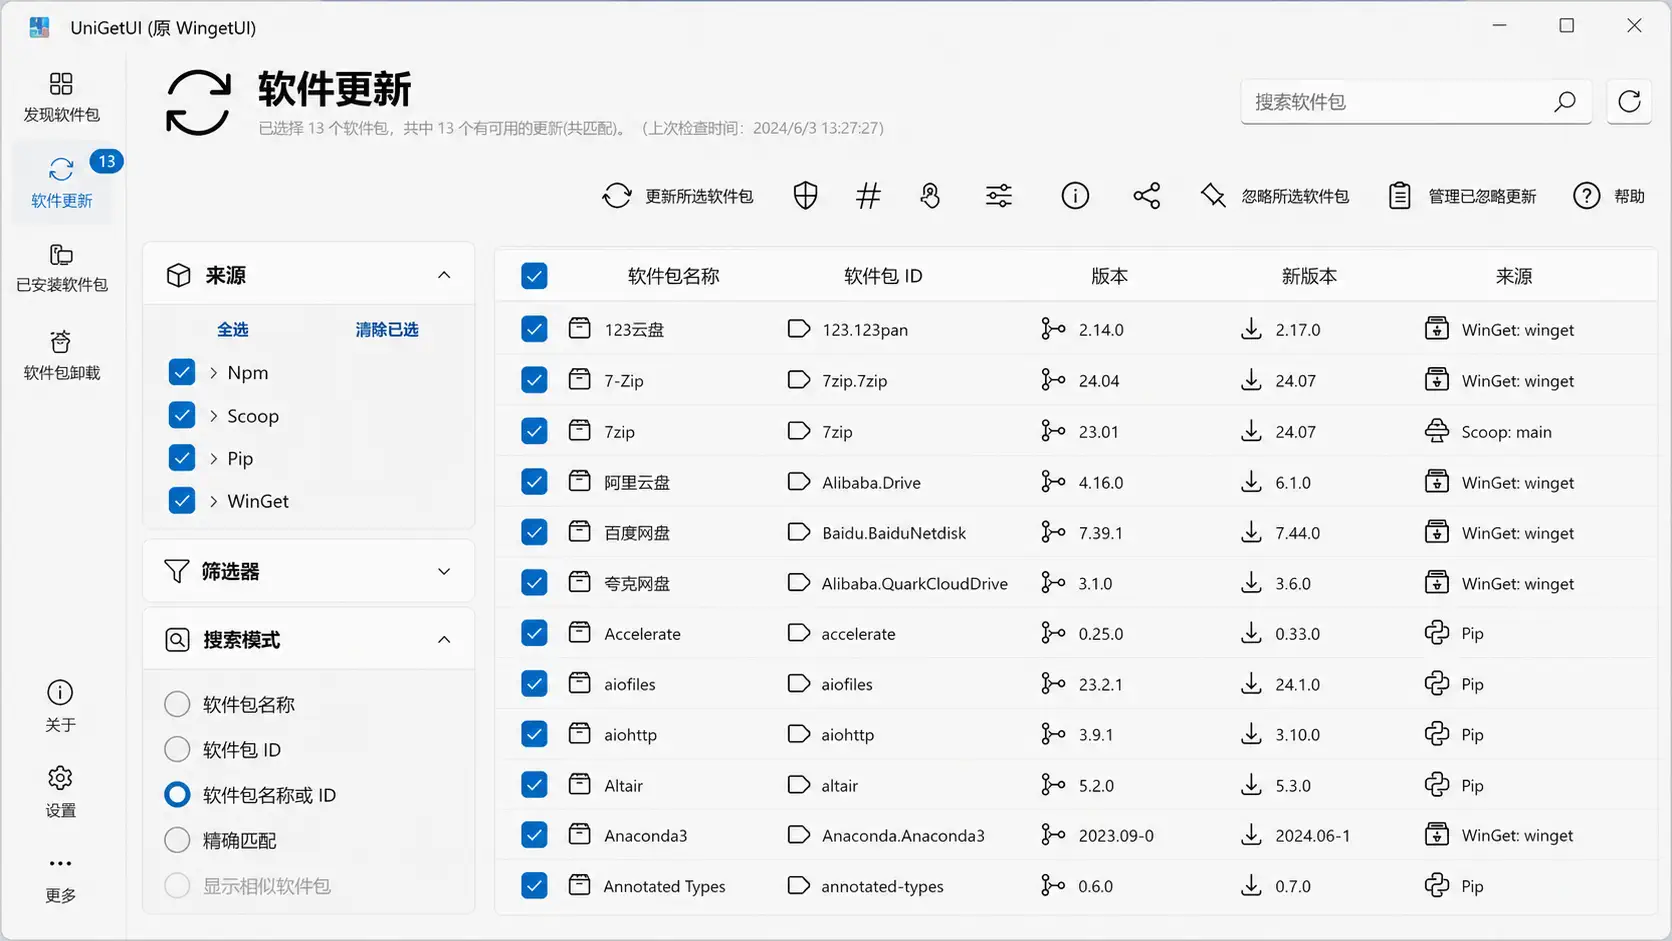Open the 已安装软件包 installed tab
This screenshot has width=1672, height=941.
pyautogui.click(x=61, y=268)
